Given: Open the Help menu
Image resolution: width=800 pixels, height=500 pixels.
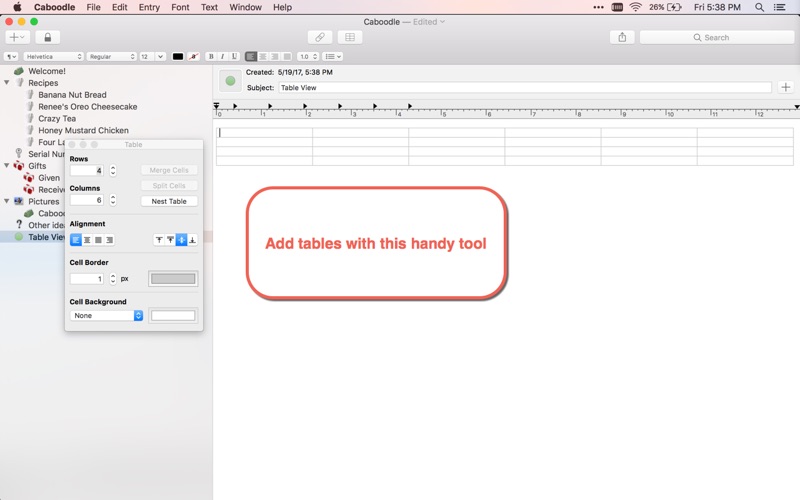Looking at the screenshot, I should 282,7.
